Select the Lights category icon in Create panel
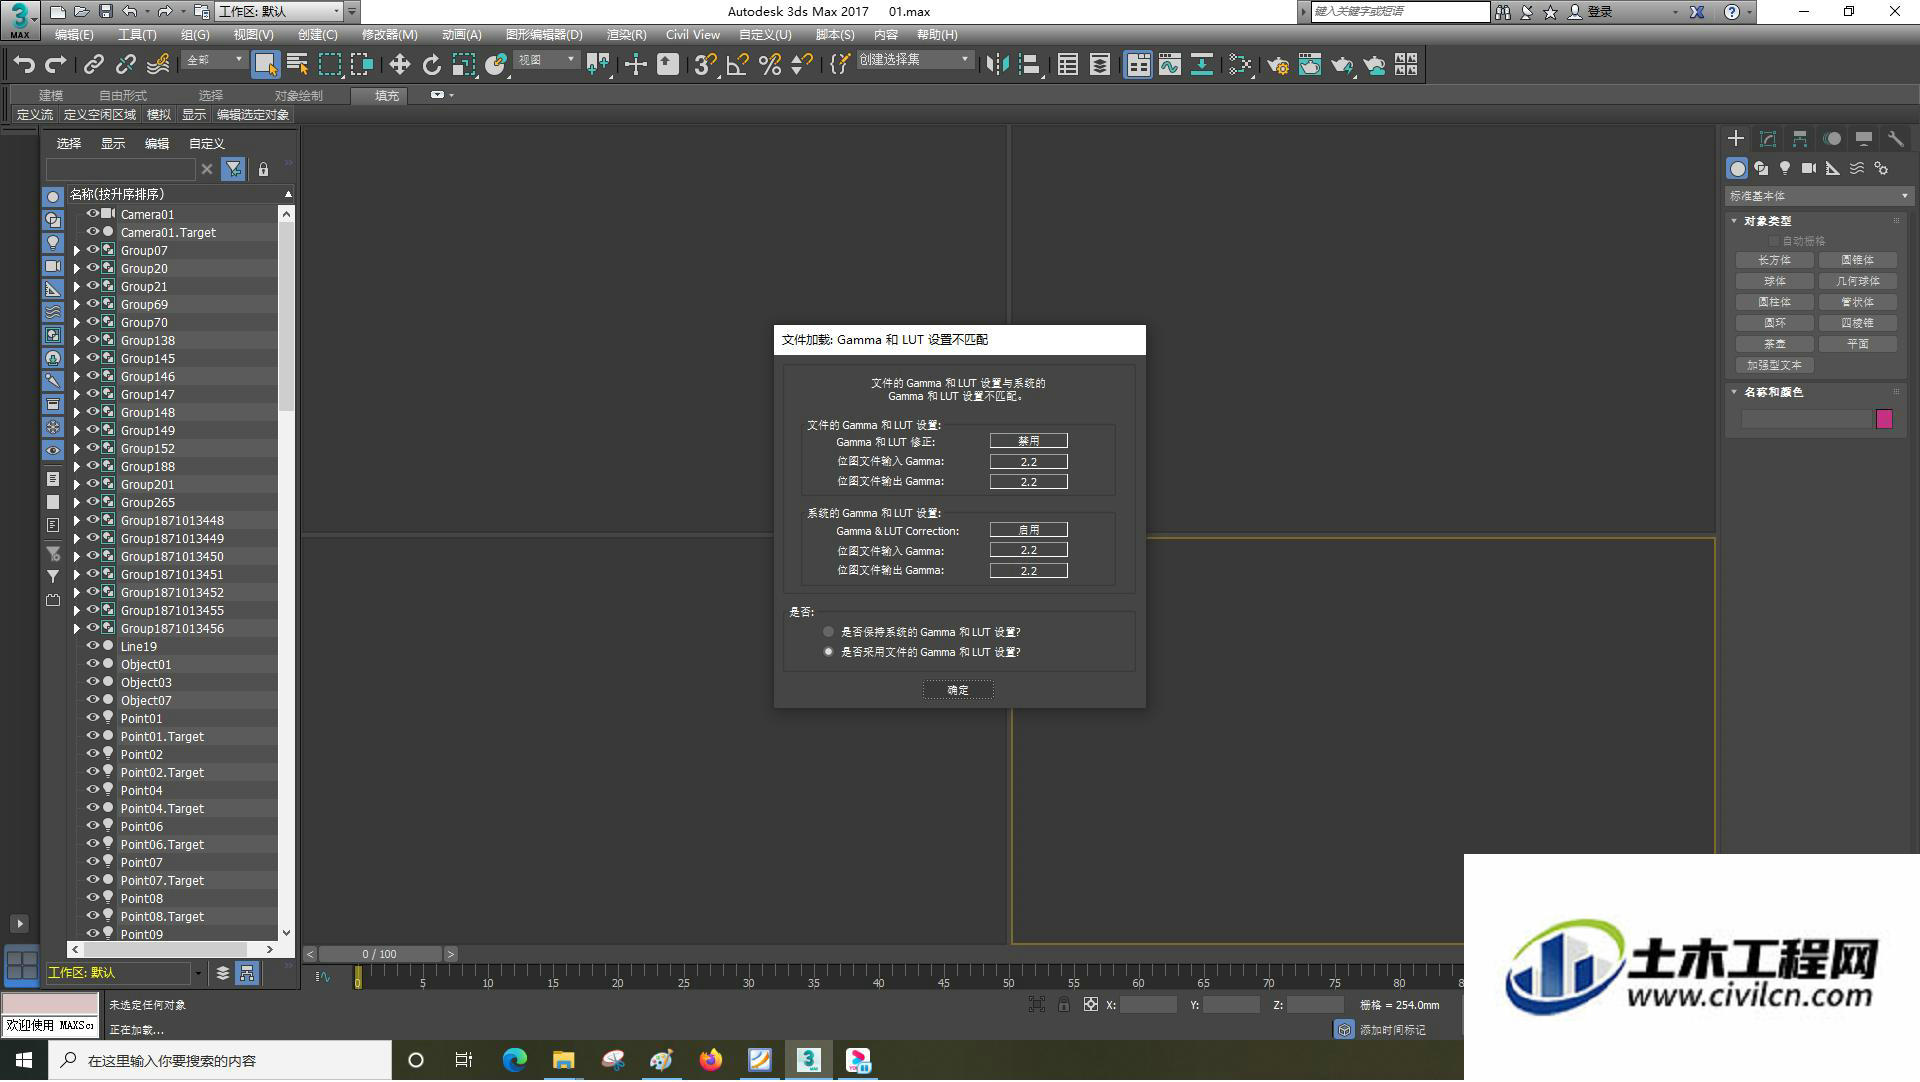The height and width of the screenshot is (1082, 1920). pyautogui.click(x=1785, y=168)
